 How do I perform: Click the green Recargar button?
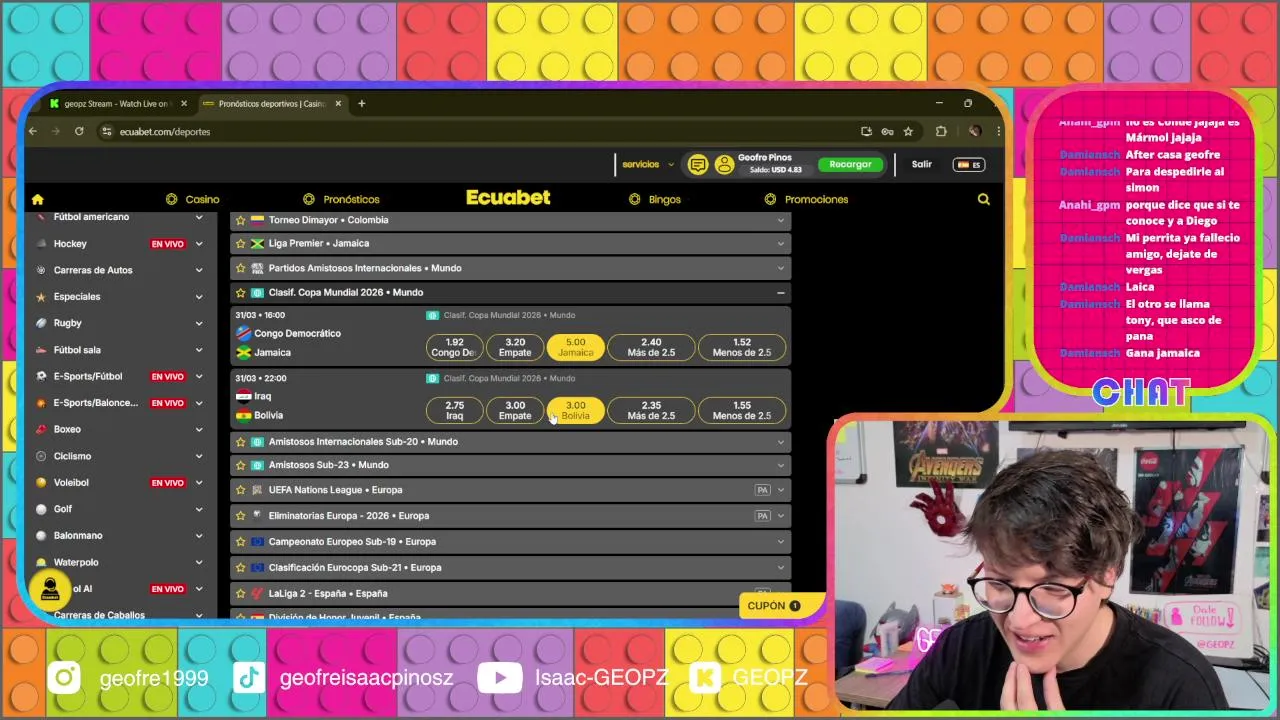coord(850,165)
